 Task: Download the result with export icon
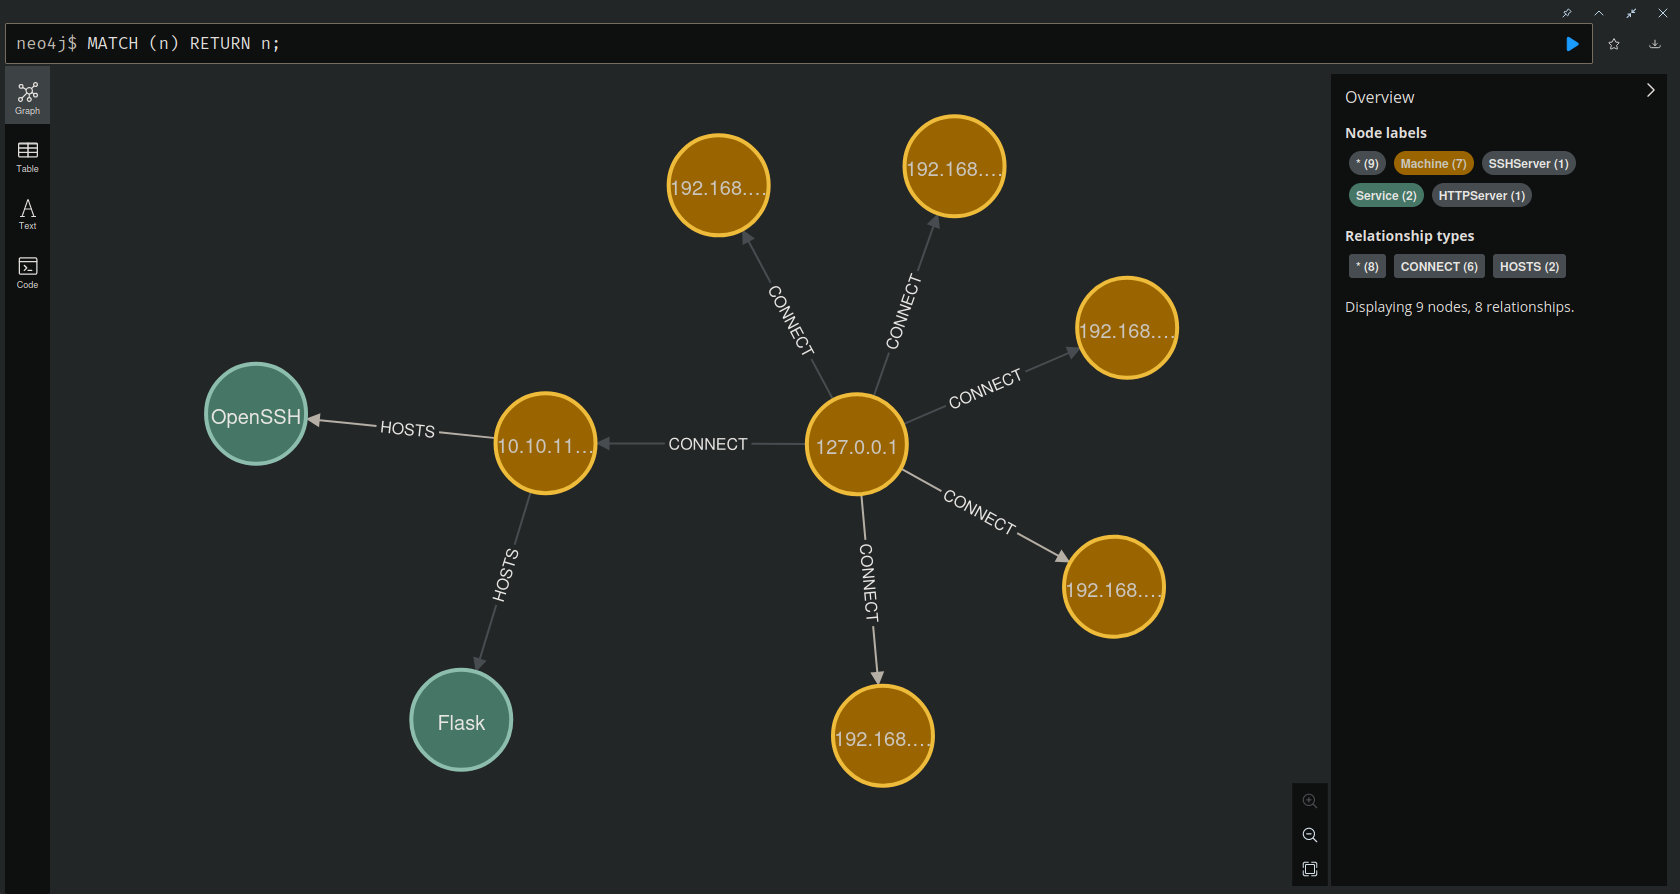[1655, 44]
